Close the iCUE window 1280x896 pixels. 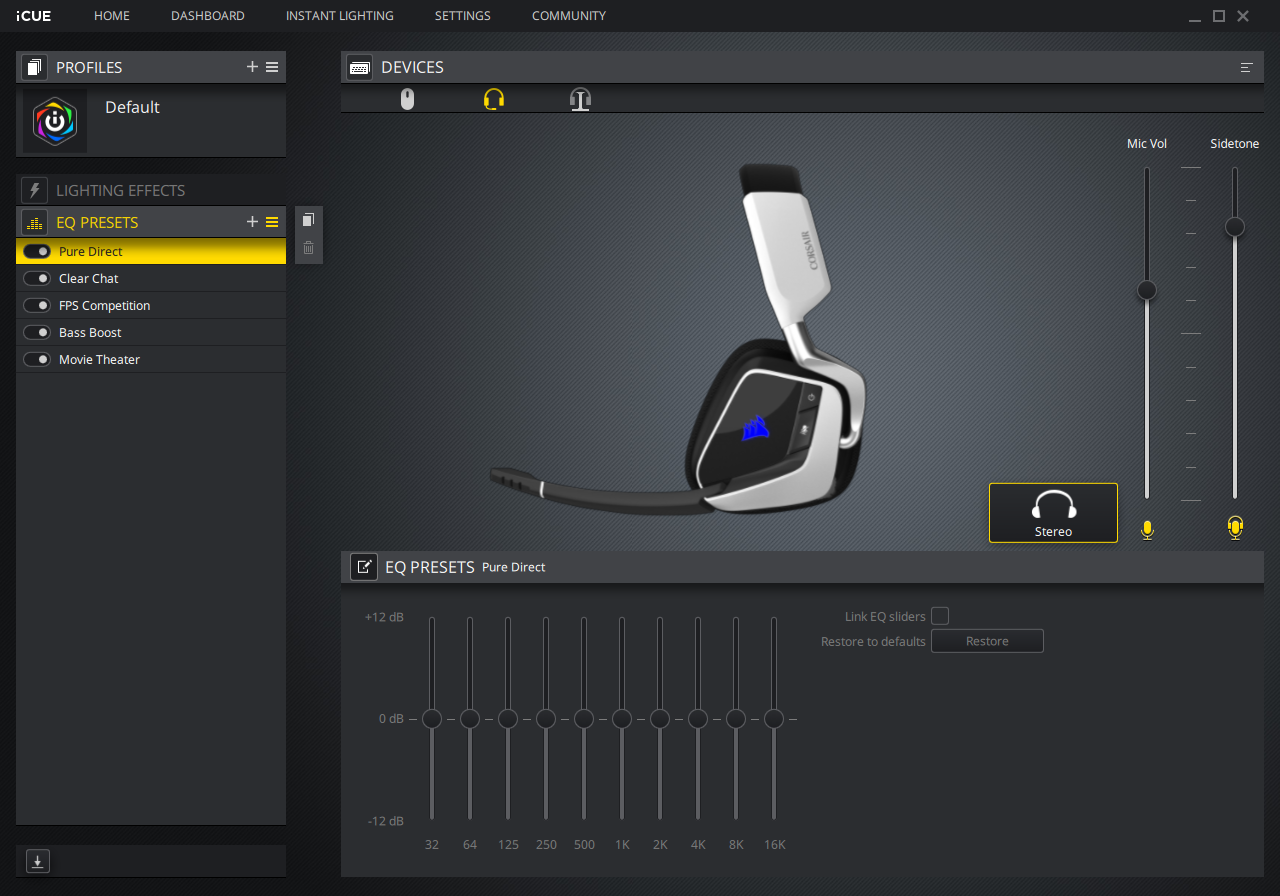pyautogui.click(x=1243, y=16)
